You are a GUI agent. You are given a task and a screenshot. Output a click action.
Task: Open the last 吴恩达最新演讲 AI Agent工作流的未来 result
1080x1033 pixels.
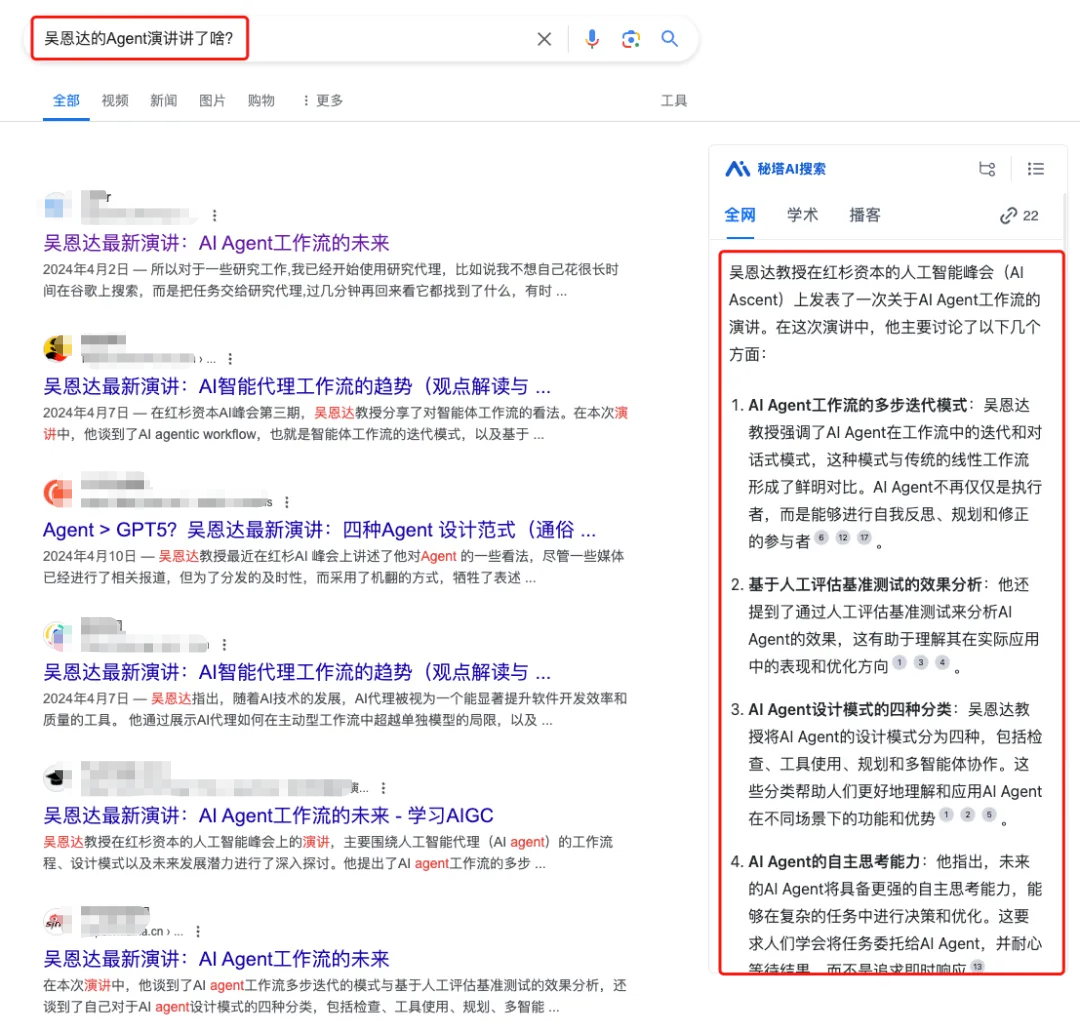tap(216, 959)
